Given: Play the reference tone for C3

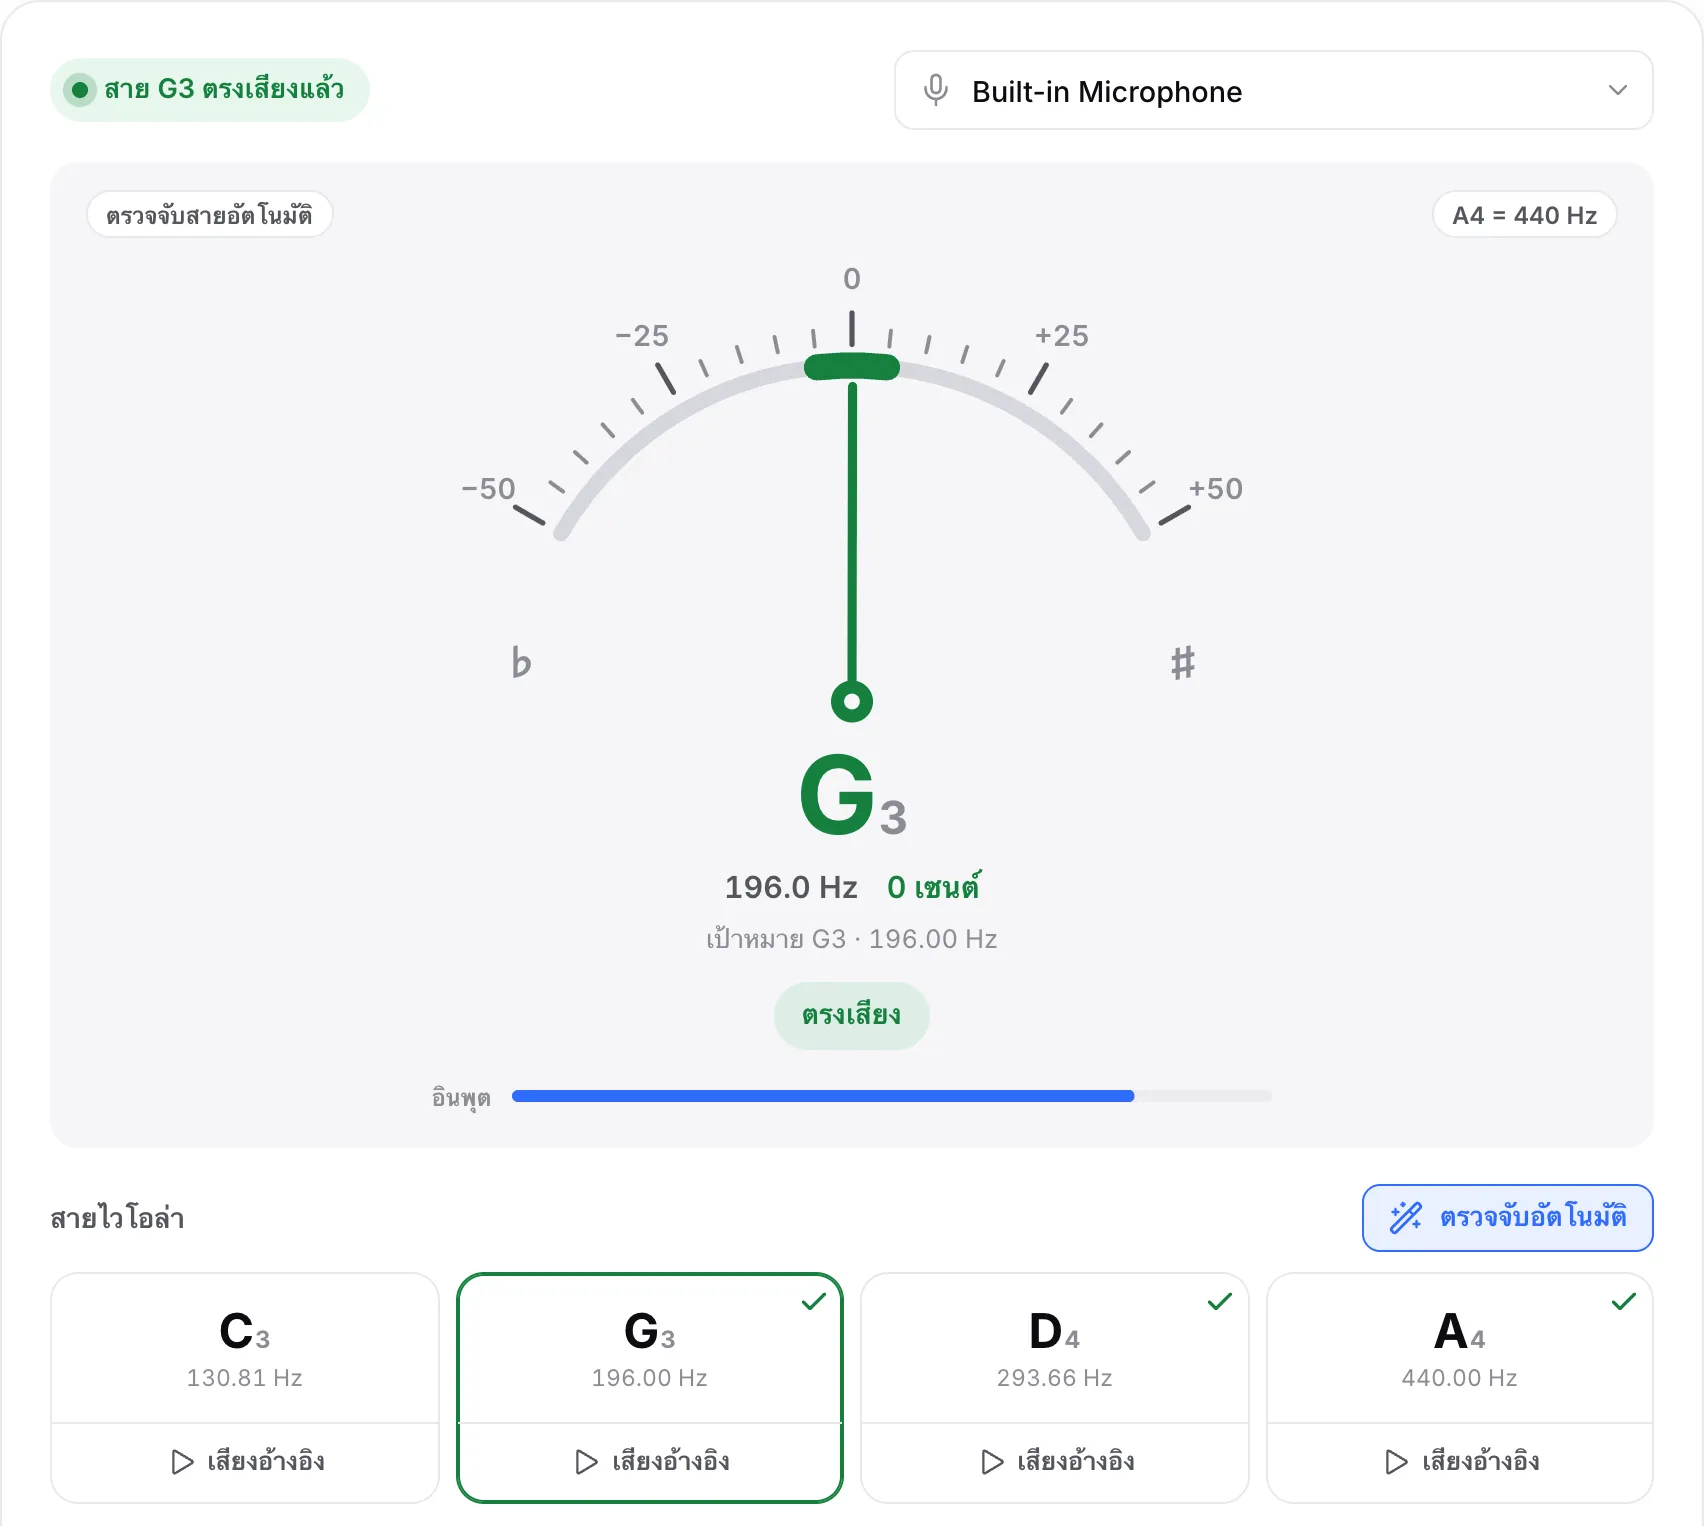Looking at the screenshot, I should coord(245,1462).
